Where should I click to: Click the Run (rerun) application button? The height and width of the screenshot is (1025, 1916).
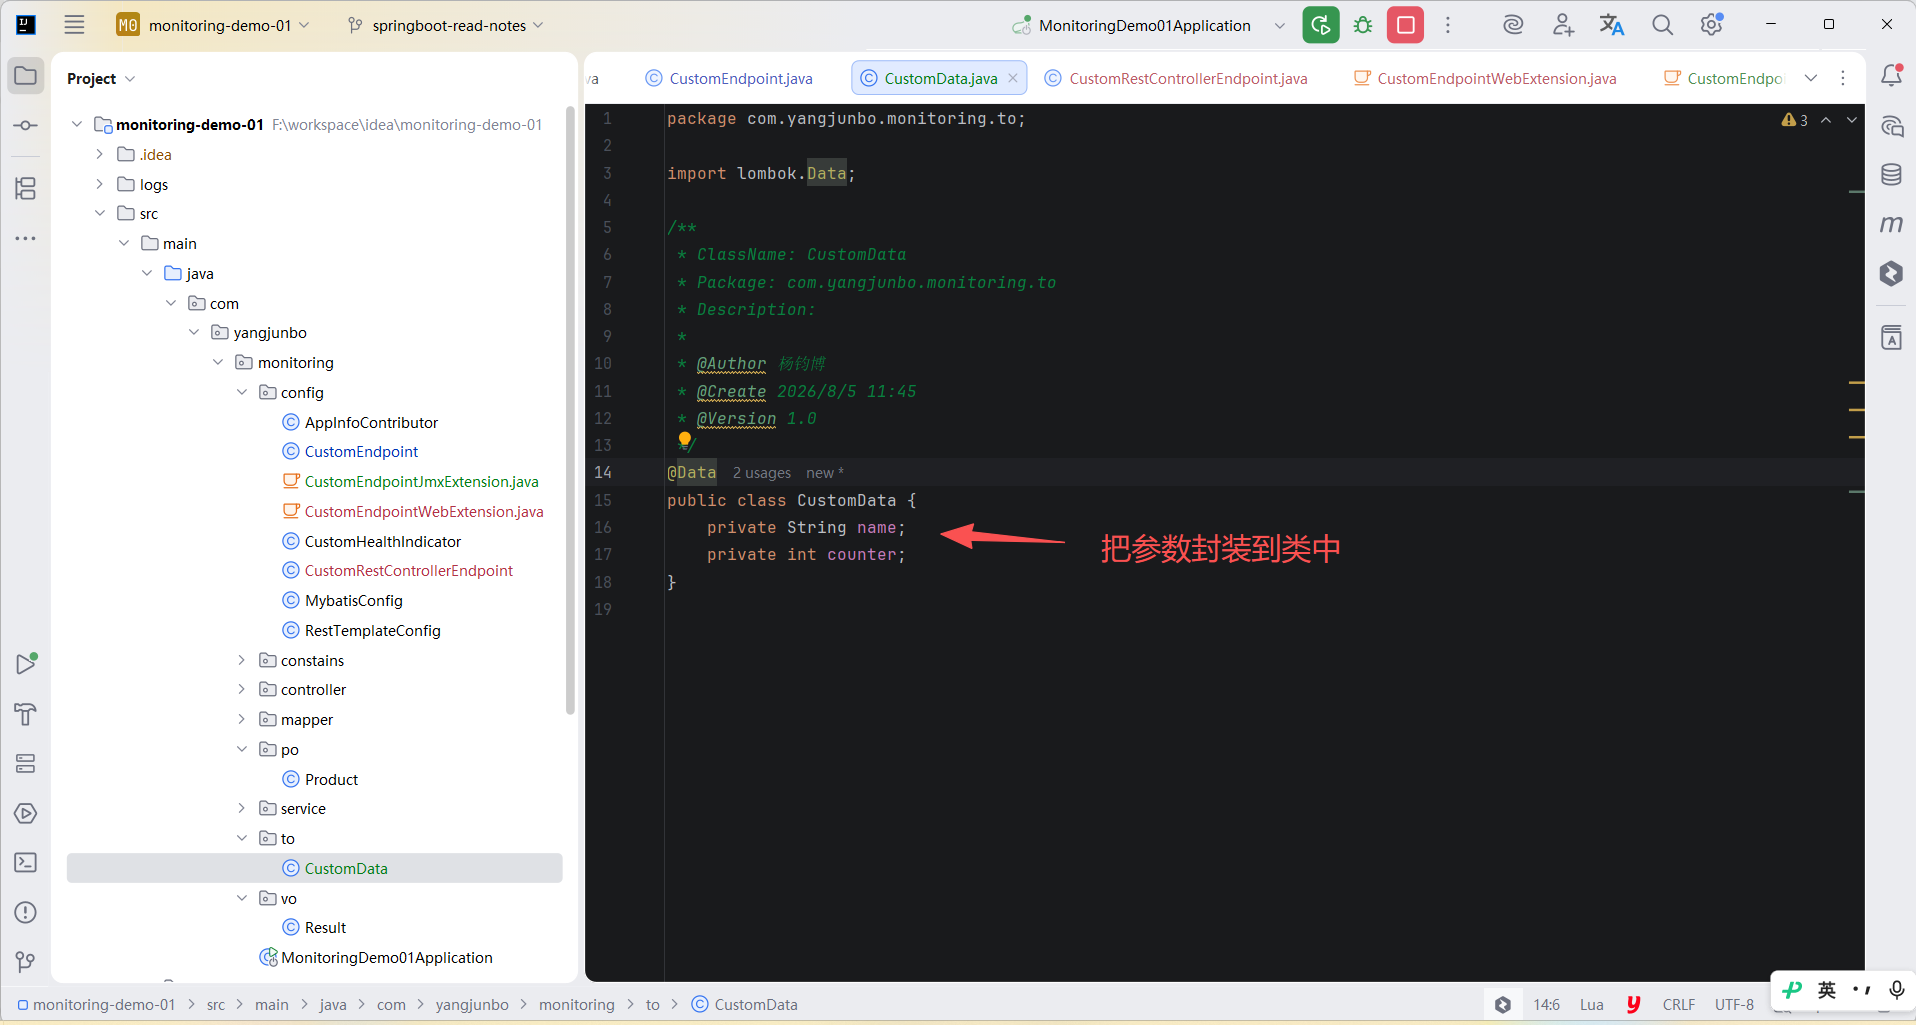(x=1320, y=25)
